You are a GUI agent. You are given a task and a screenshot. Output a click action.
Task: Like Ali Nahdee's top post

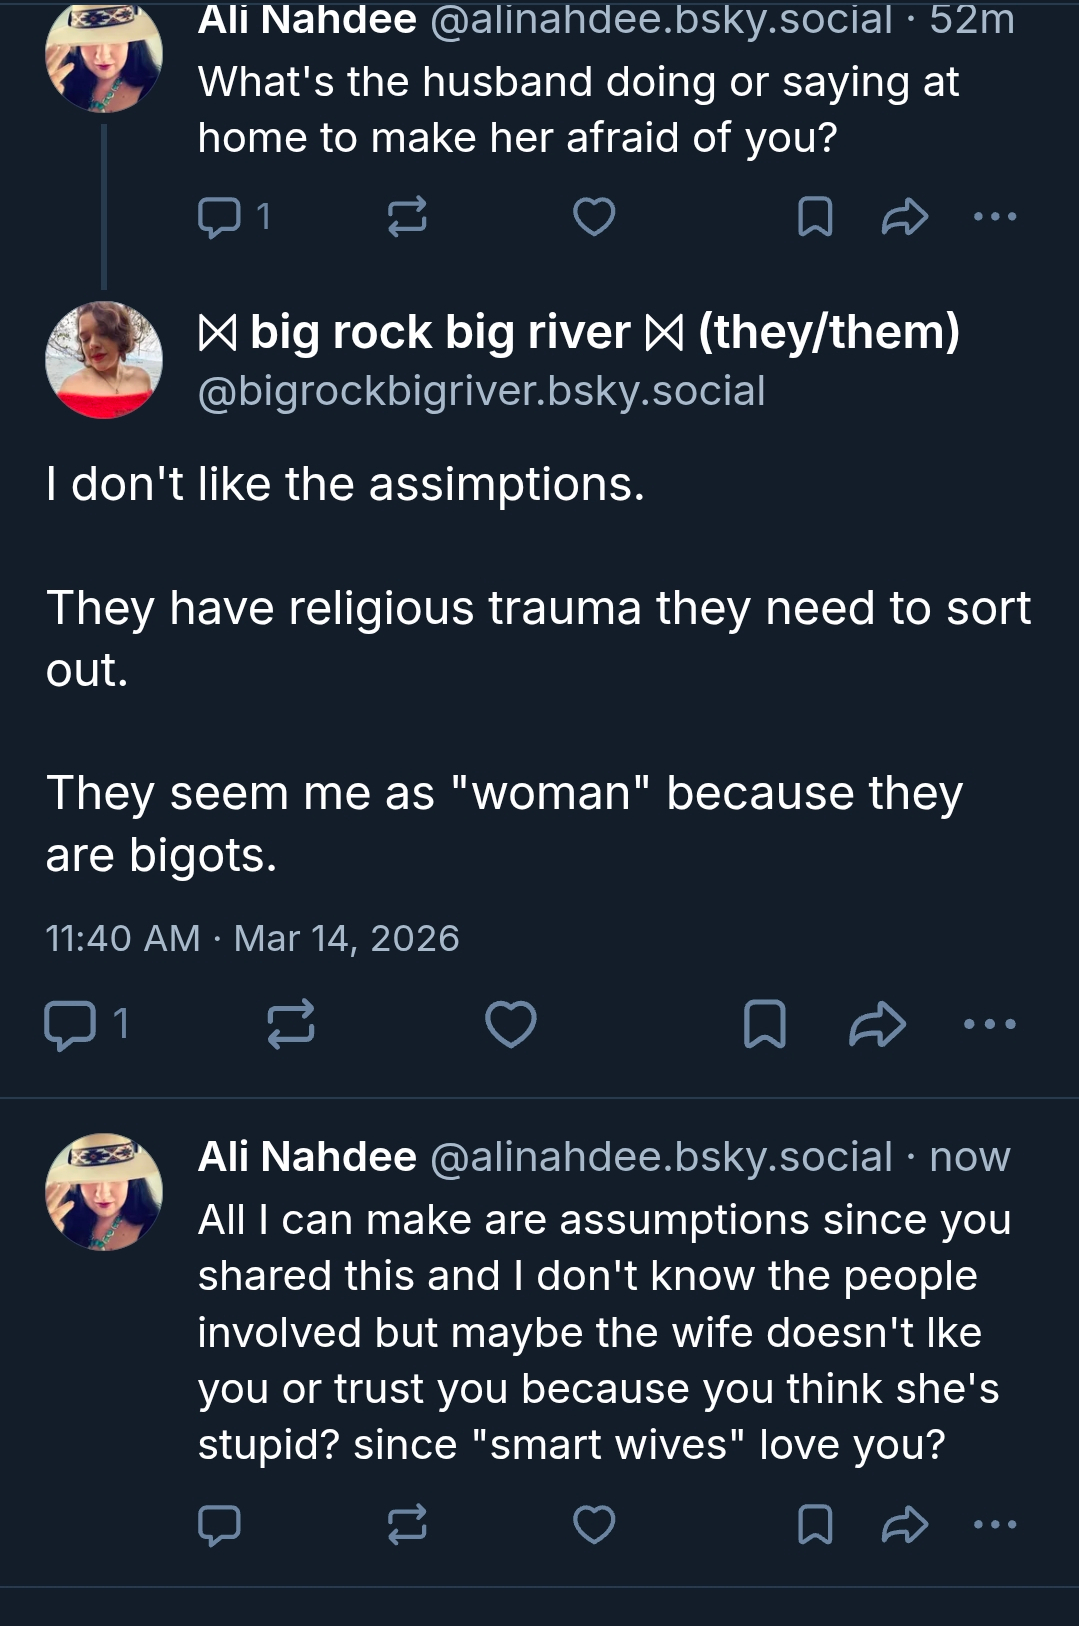click(594, 217)
